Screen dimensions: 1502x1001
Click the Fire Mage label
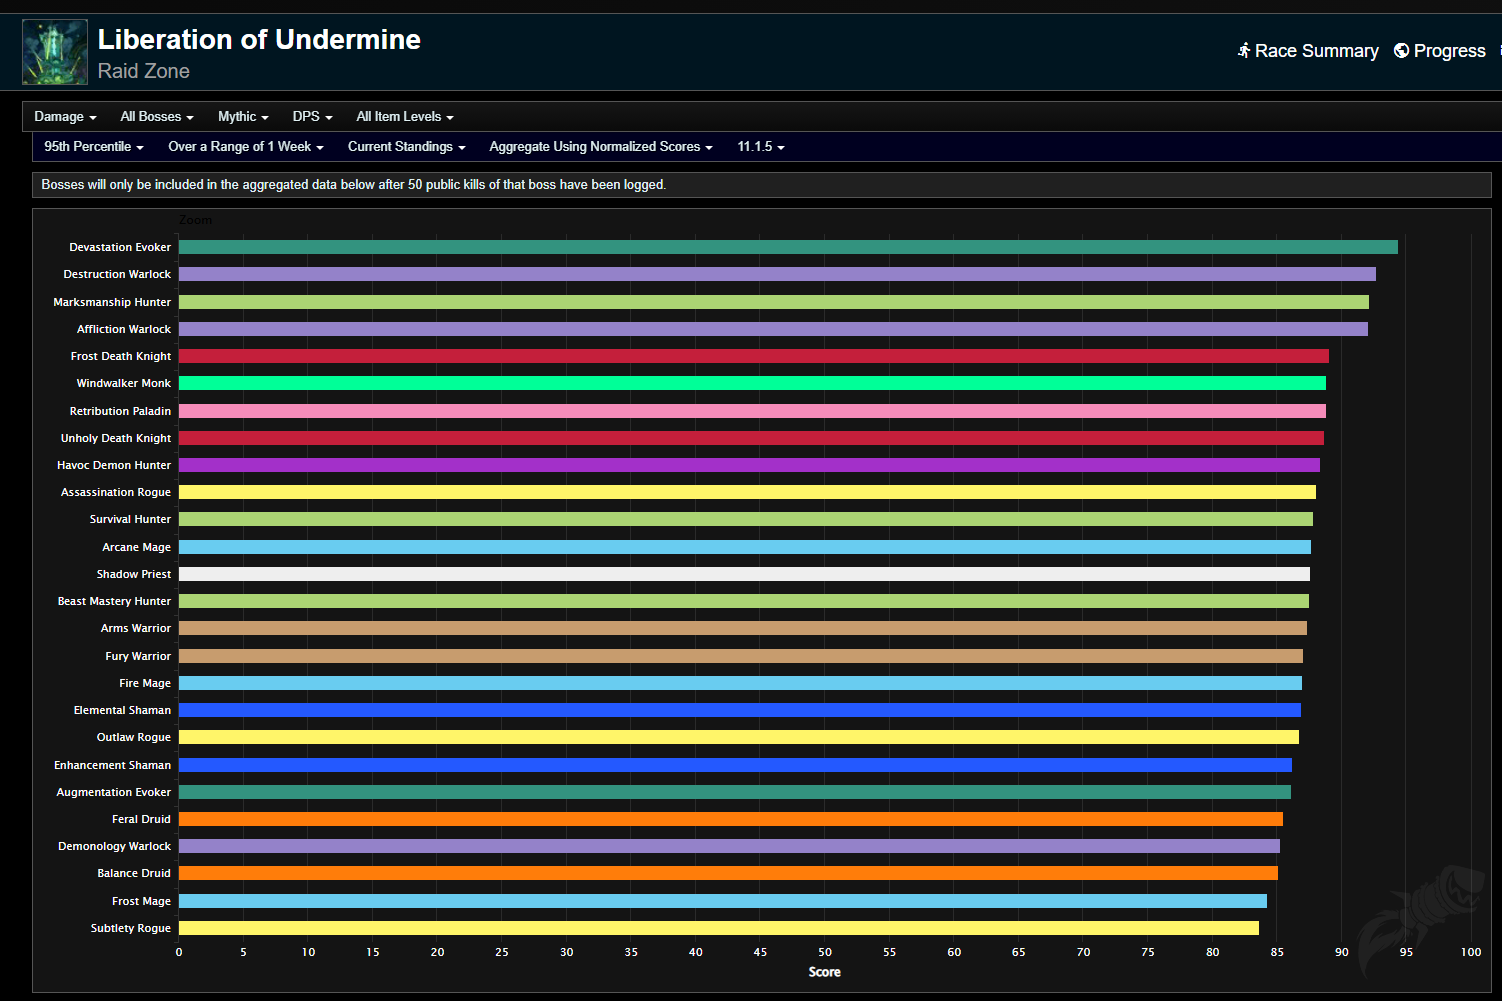[x=145, y=683]
